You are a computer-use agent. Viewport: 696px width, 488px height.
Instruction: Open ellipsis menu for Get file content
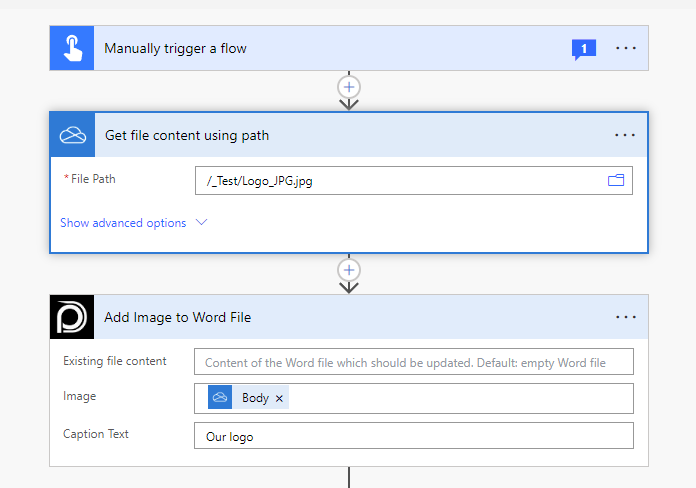point(626,135)
